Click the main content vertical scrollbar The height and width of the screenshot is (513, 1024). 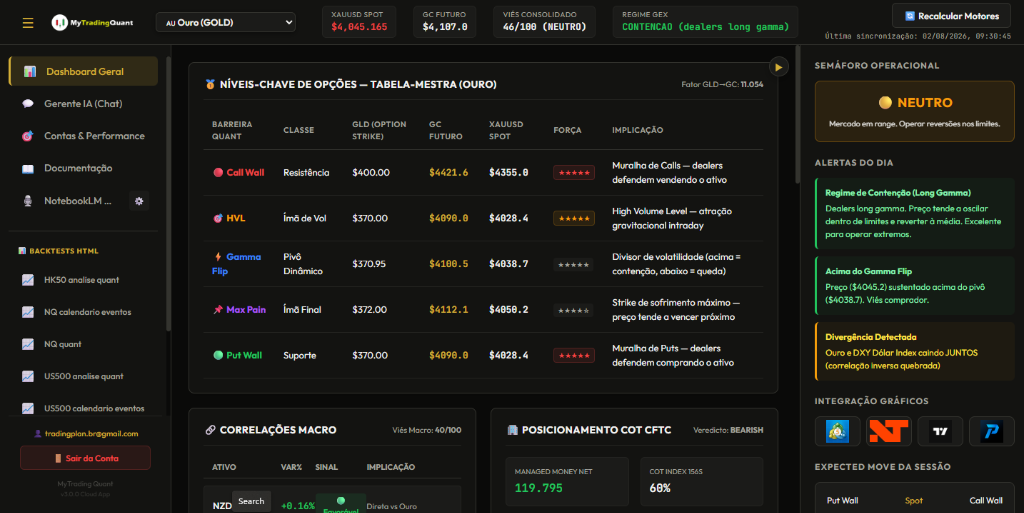click(x=797, y=114)
